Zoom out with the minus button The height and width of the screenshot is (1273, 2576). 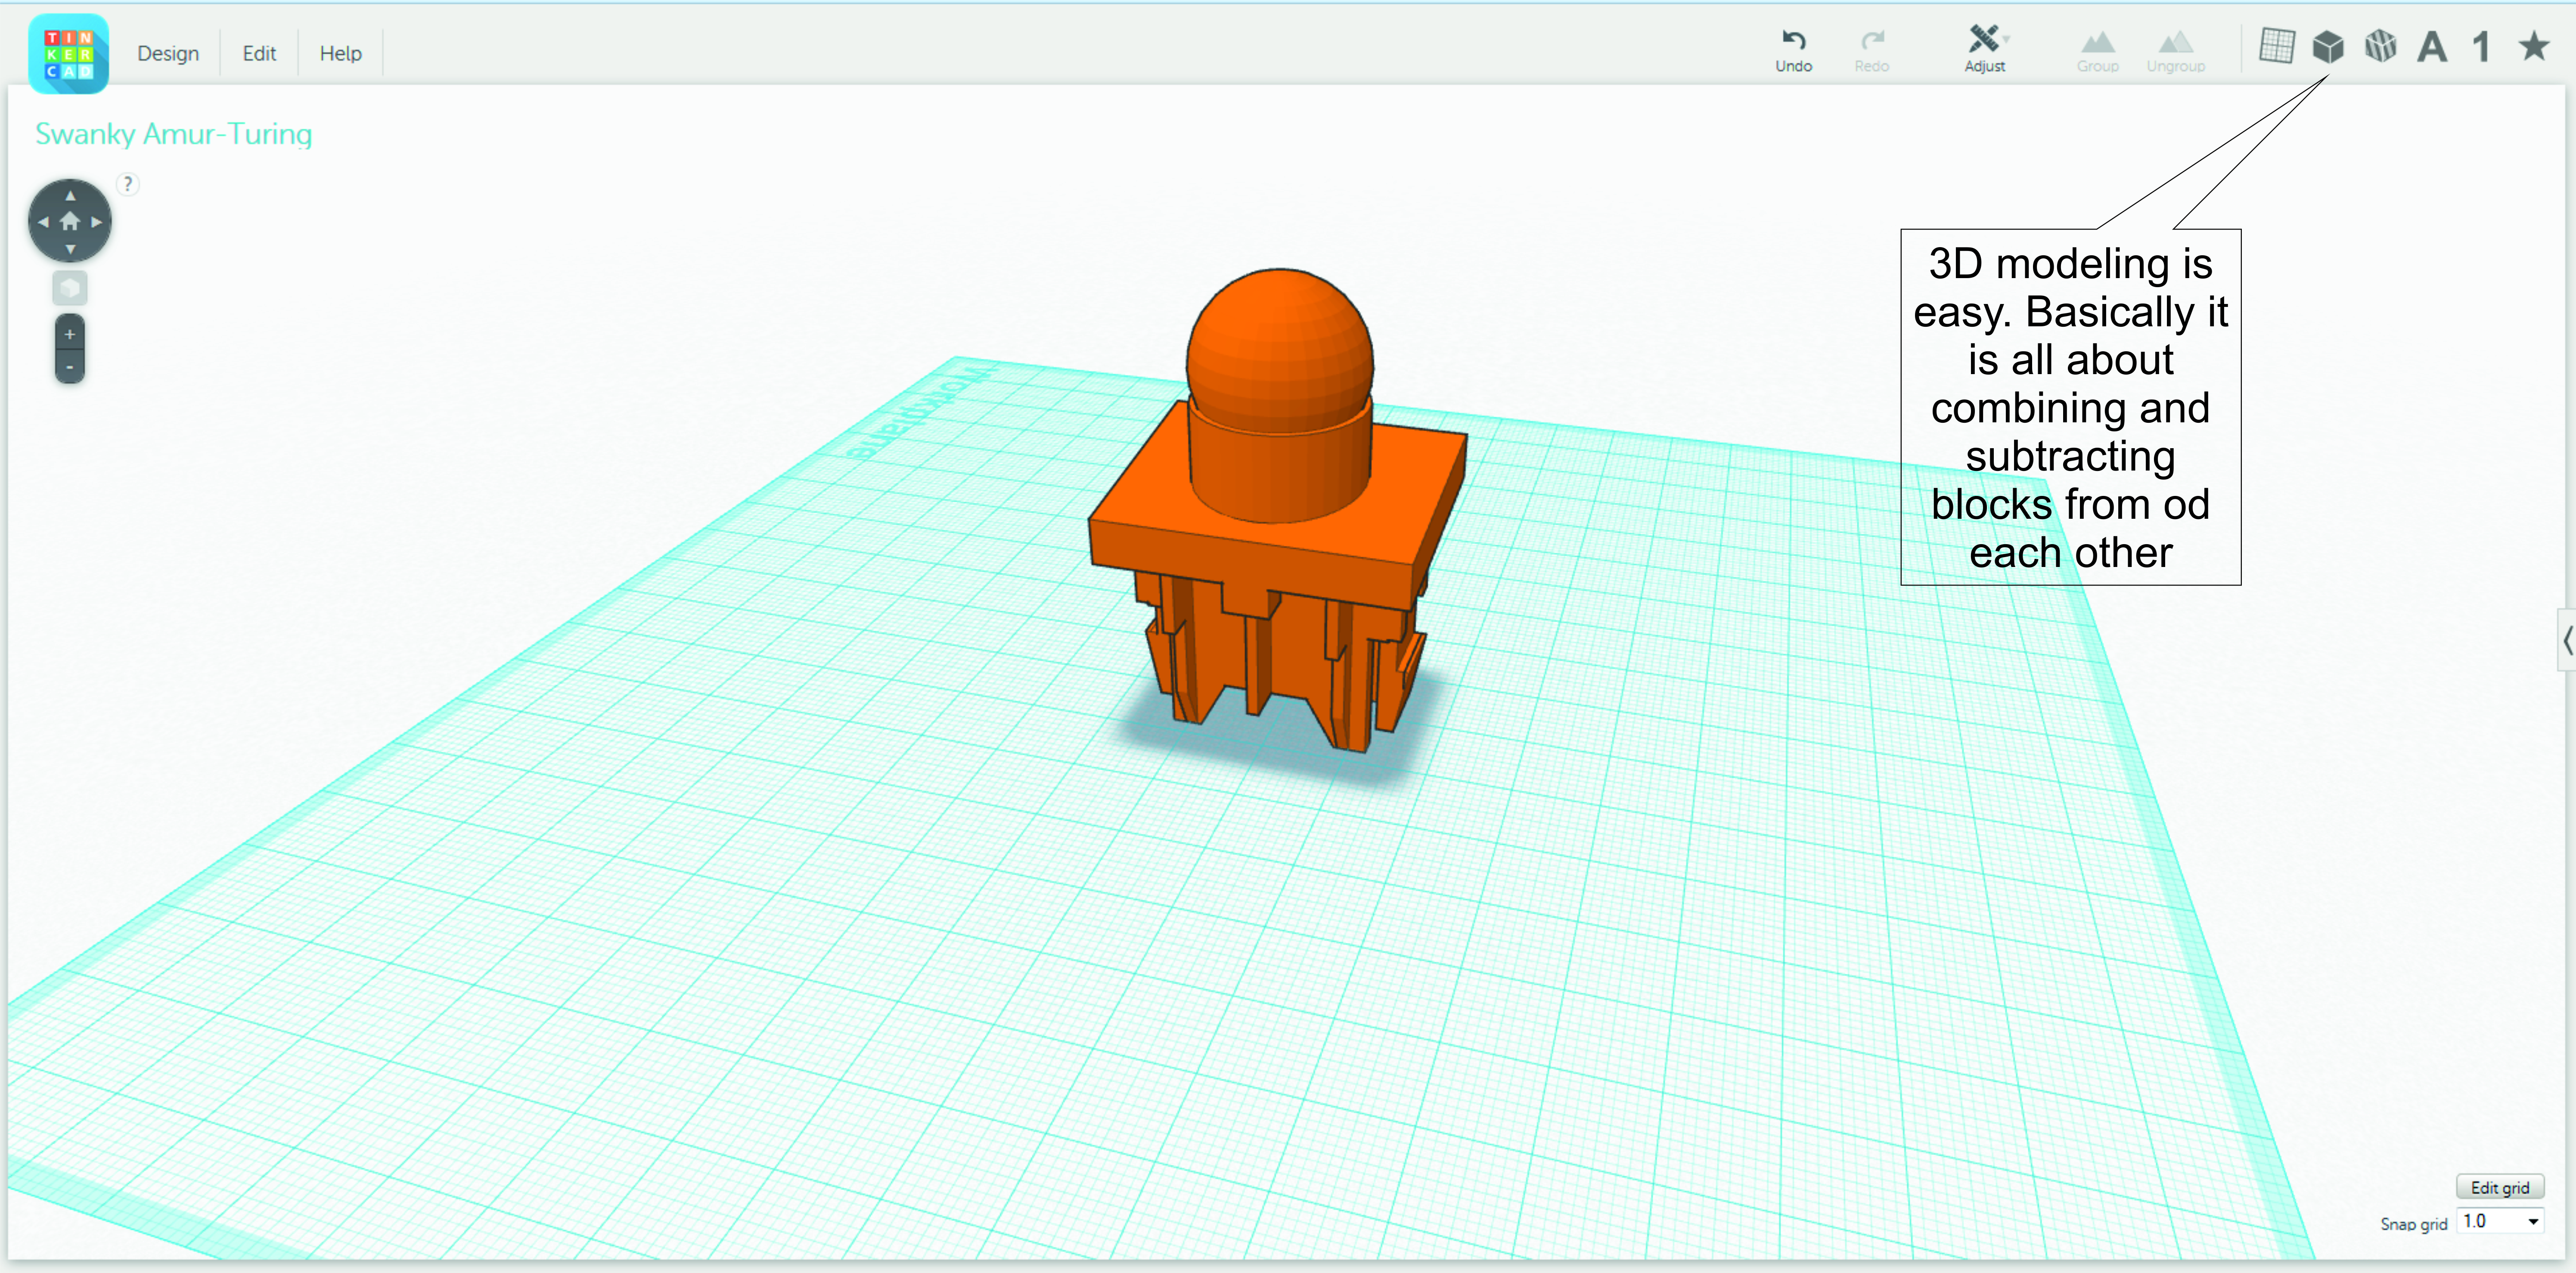pos(70,367)
